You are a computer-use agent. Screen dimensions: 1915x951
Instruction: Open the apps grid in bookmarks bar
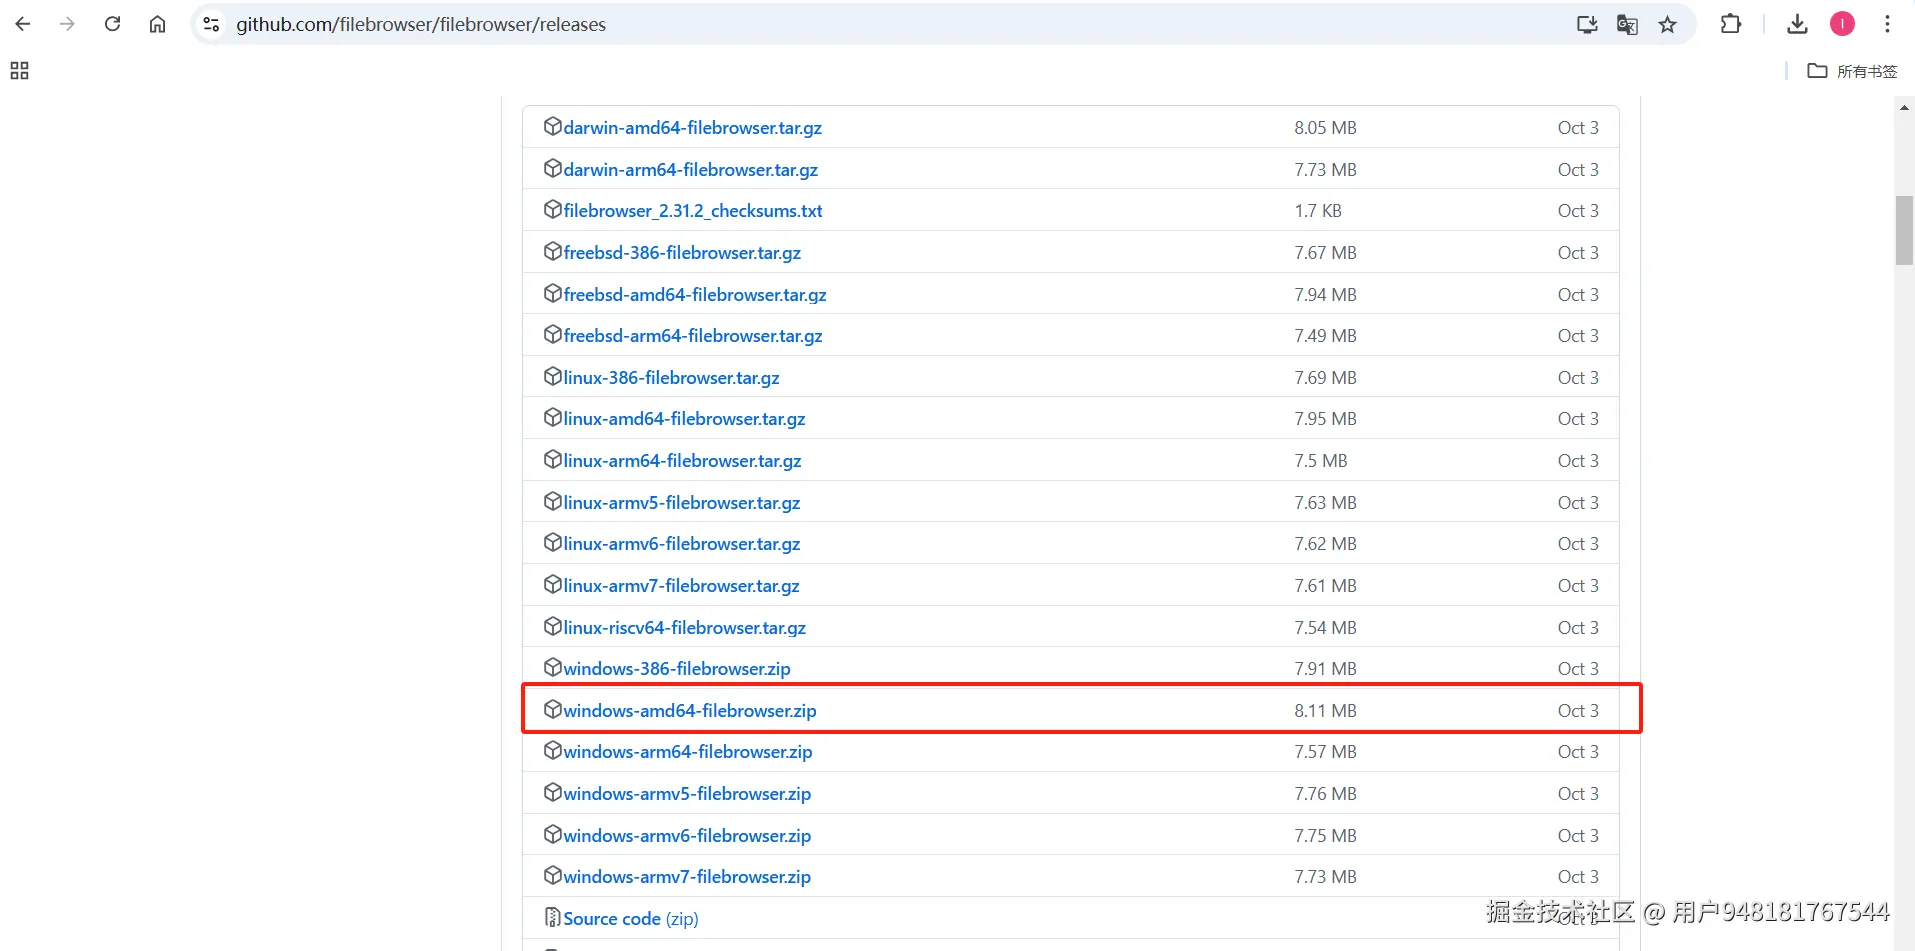coord(19,71)
